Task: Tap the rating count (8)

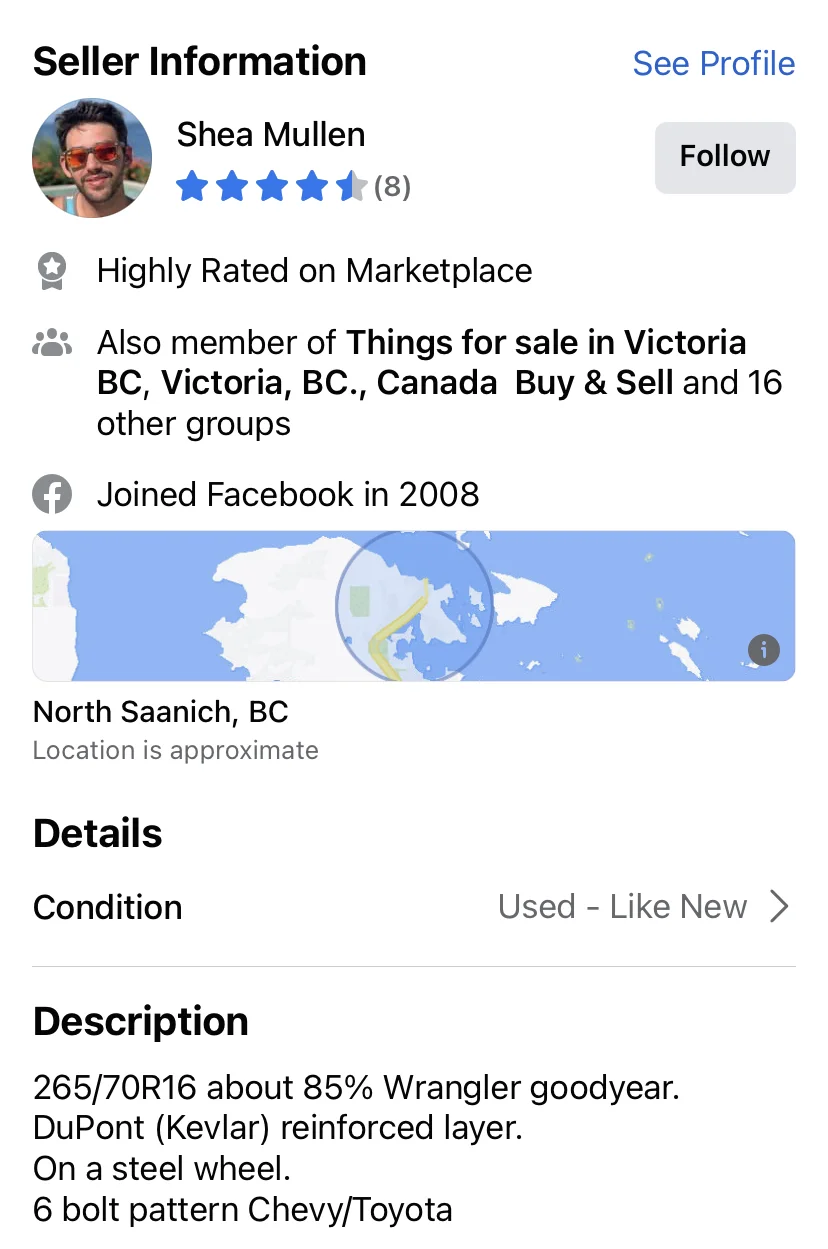Action: coord(392,187)
